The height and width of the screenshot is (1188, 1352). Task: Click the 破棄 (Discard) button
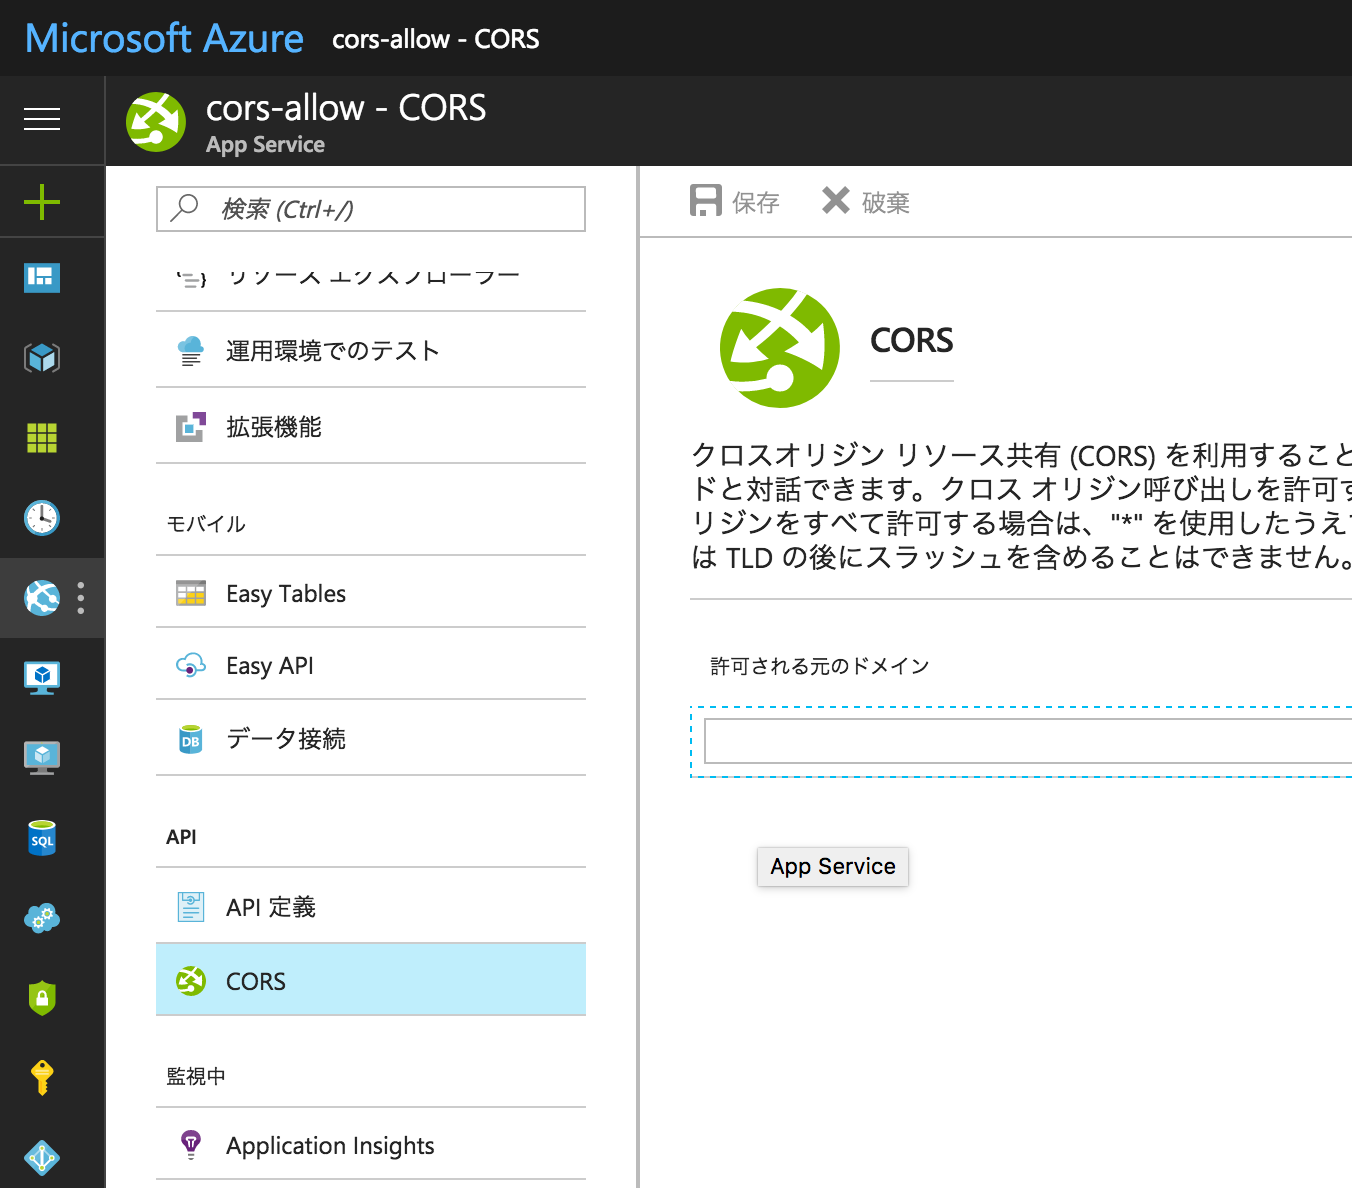point(866,202)
